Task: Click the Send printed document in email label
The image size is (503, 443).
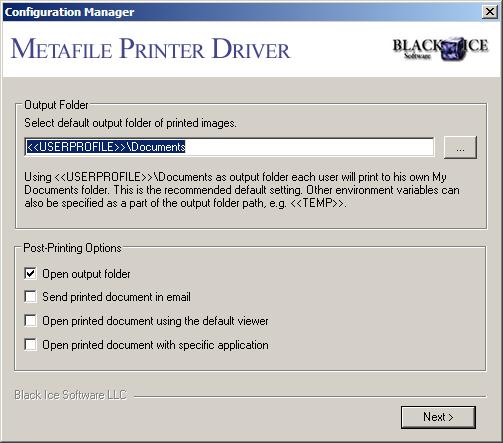Action: 116,297
